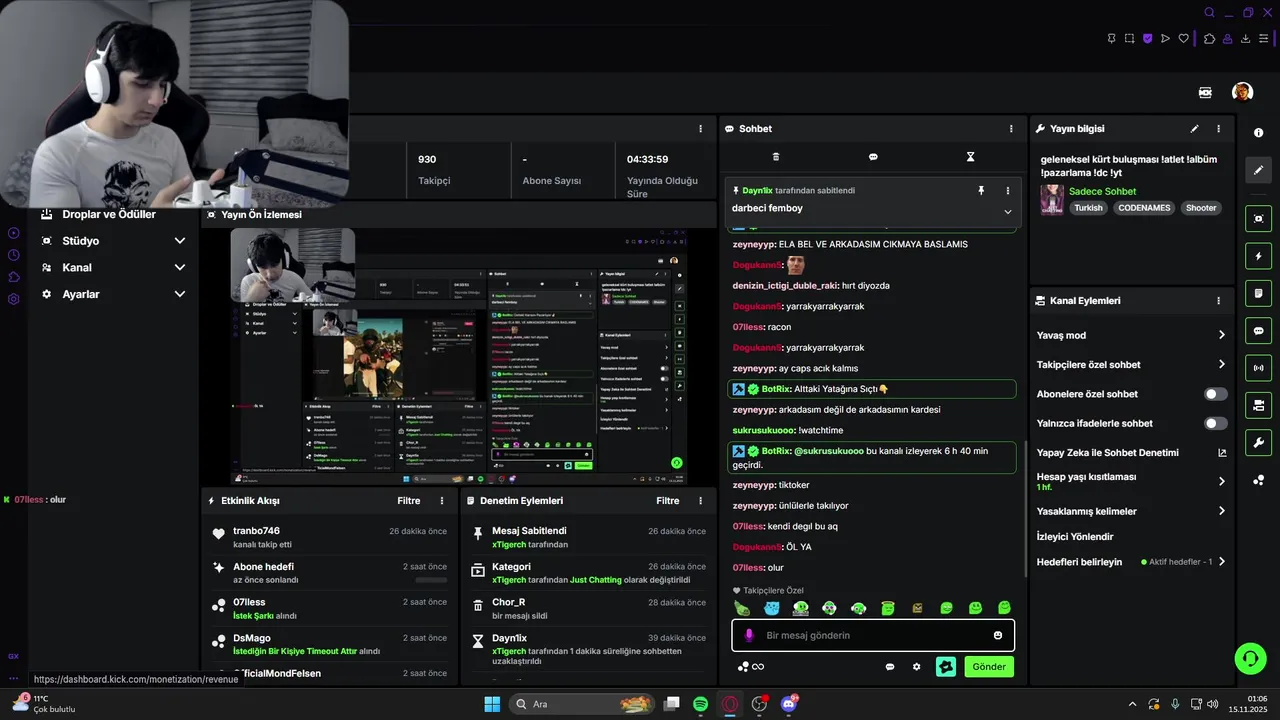
Task: Click the channel points infinity icon
Action: tap(750, 667)
